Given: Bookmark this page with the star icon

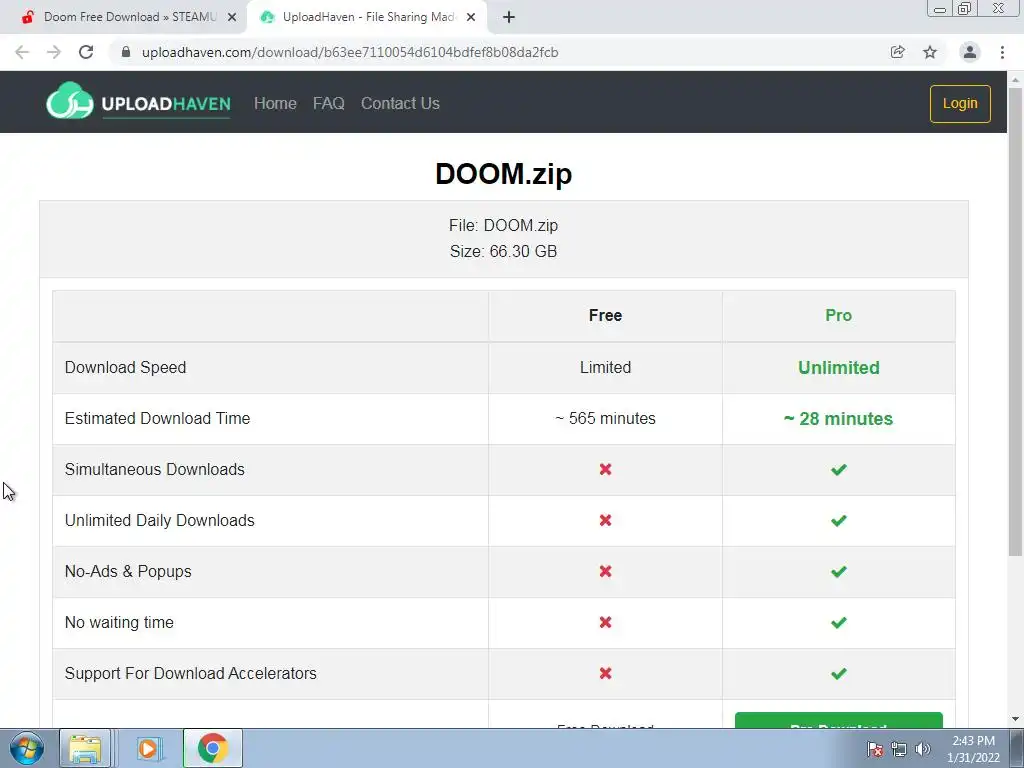Looking at the screenshot, I should 930,52.
